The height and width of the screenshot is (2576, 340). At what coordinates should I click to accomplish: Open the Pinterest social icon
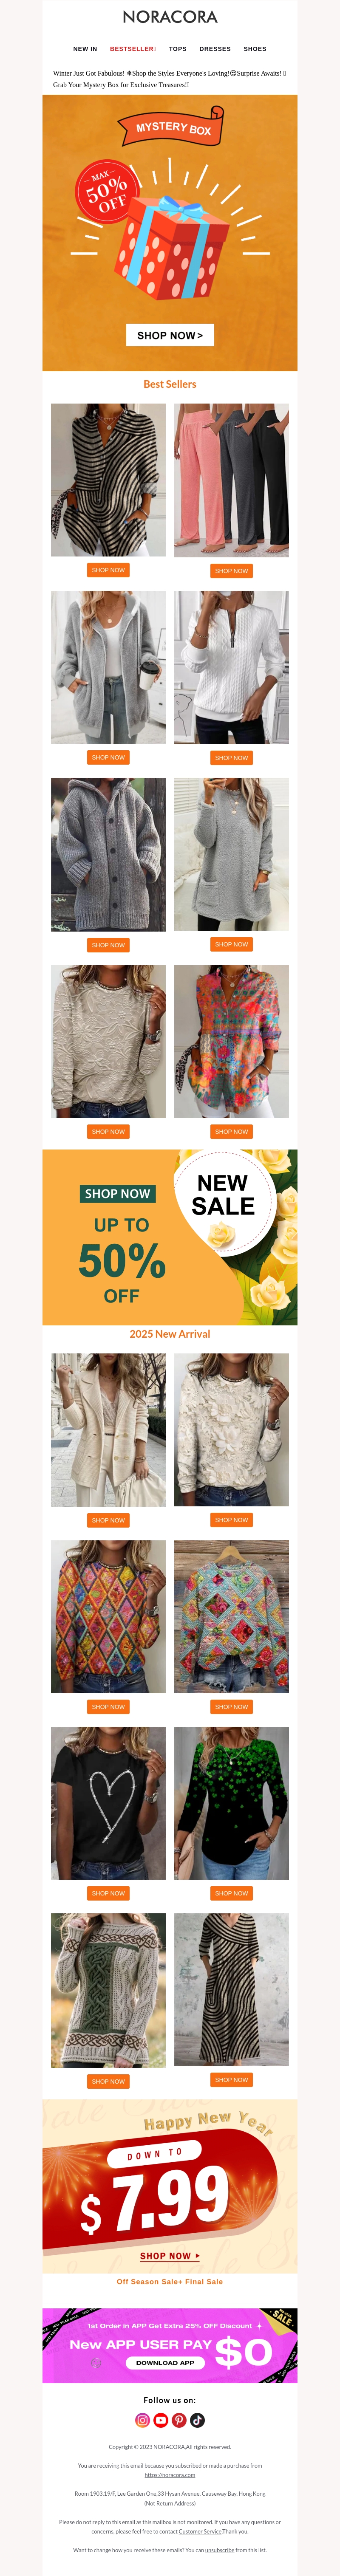[179, 2420]
